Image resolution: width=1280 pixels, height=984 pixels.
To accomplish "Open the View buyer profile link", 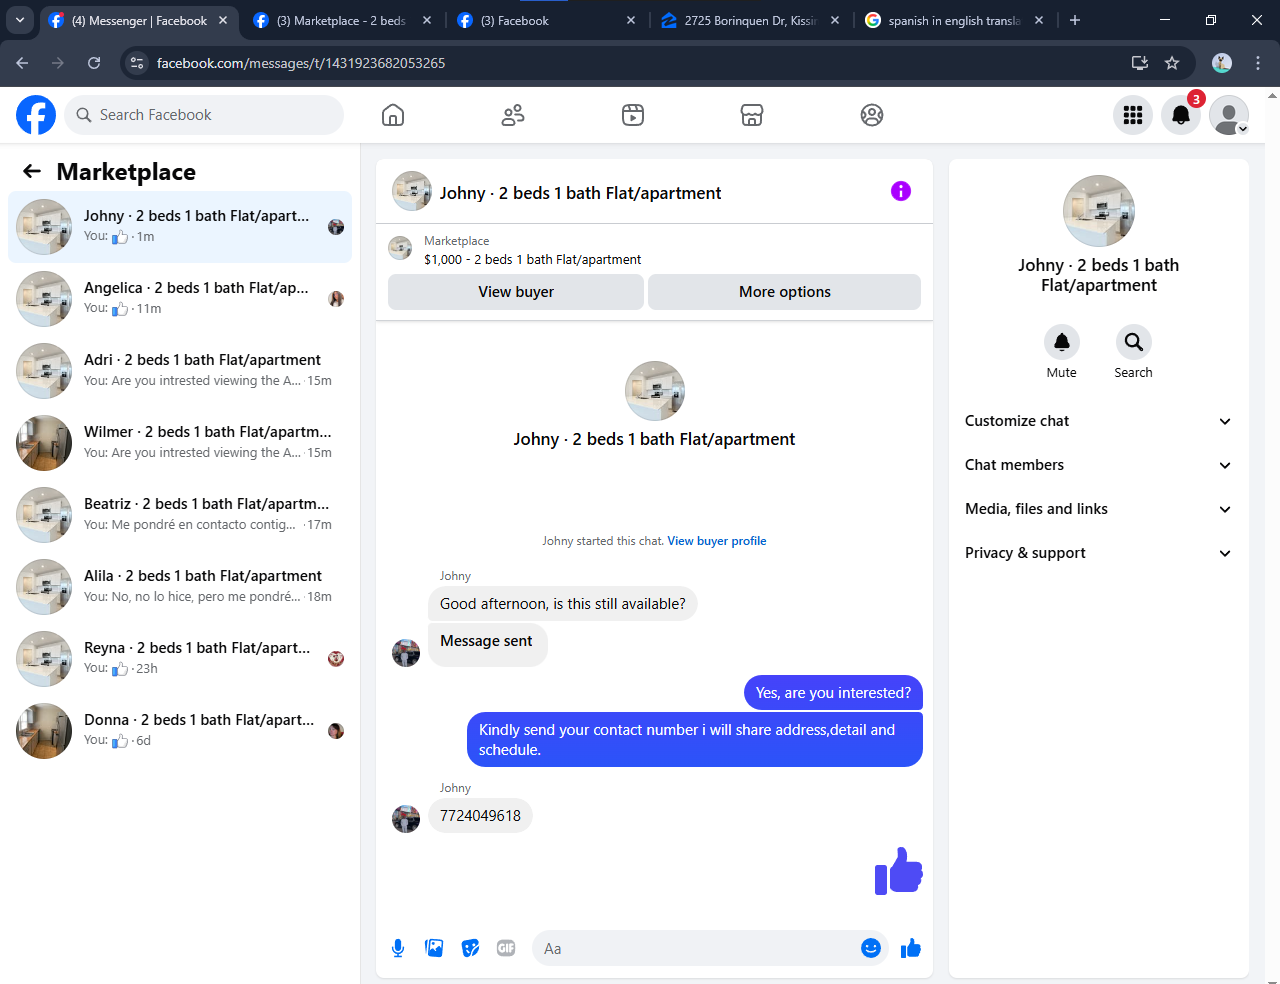I will 717,541.
